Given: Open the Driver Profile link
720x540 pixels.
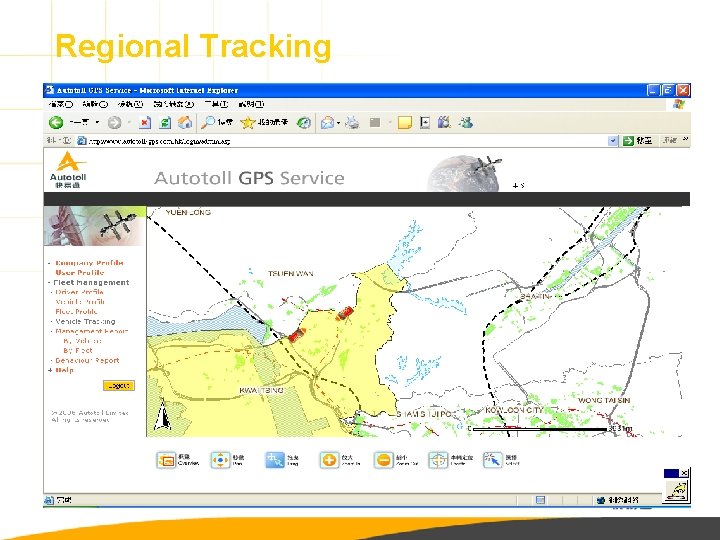Looking at the screenshot, I should (79, 292).
